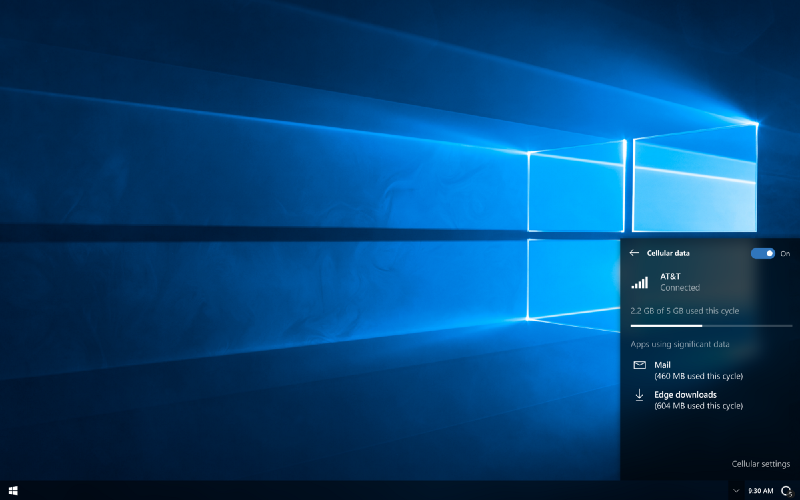The height and width of the screenshot is (500, 800).
Task: Click the Connected status text under AT&T
Action: [x=680, y=288]
